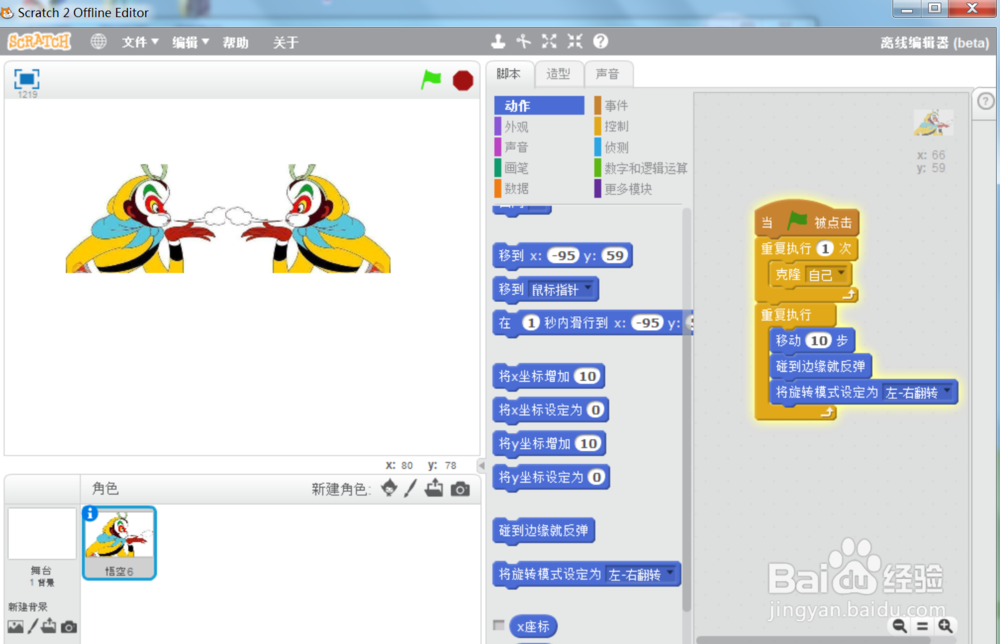Open sprite info 'i' badge on 悟空6
The height and width of the screenshot is (644, 1000).
(90, 513)
